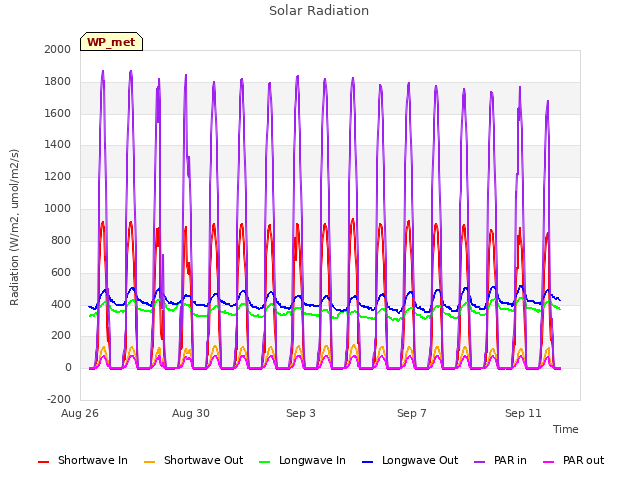Screen dimensions: 640x480
Task: Toggle the Longwave In legend entry
Action: [x=302, y=461]
